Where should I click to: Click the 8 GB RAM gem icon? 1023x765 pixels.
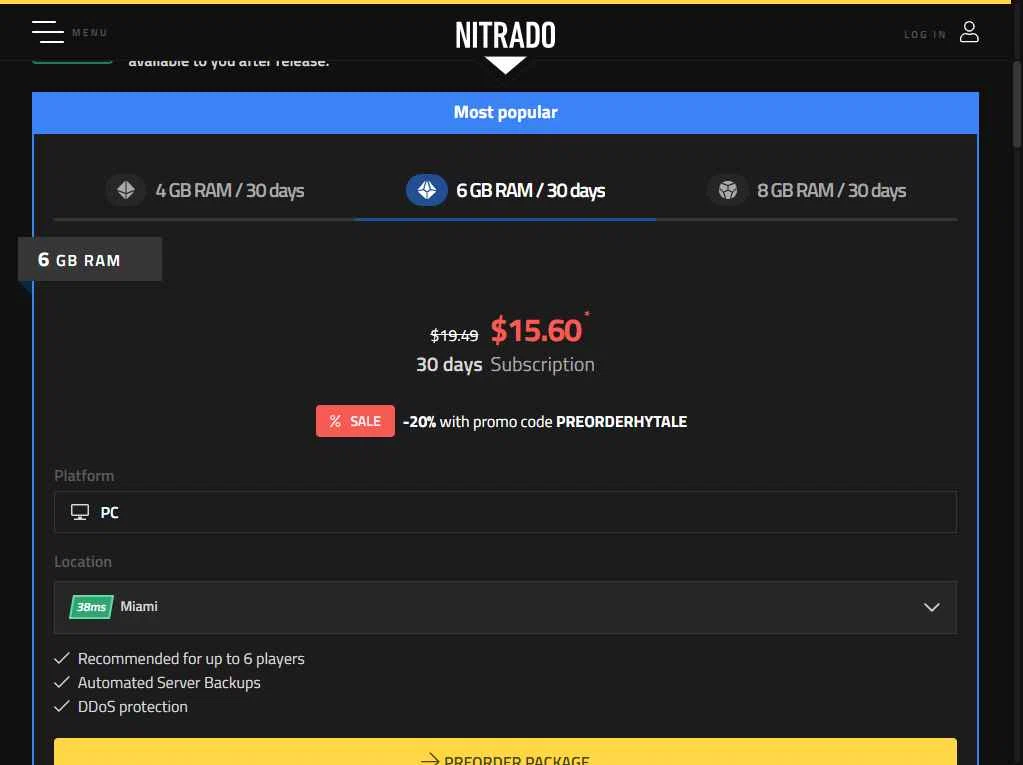click(x=727, y=190)
